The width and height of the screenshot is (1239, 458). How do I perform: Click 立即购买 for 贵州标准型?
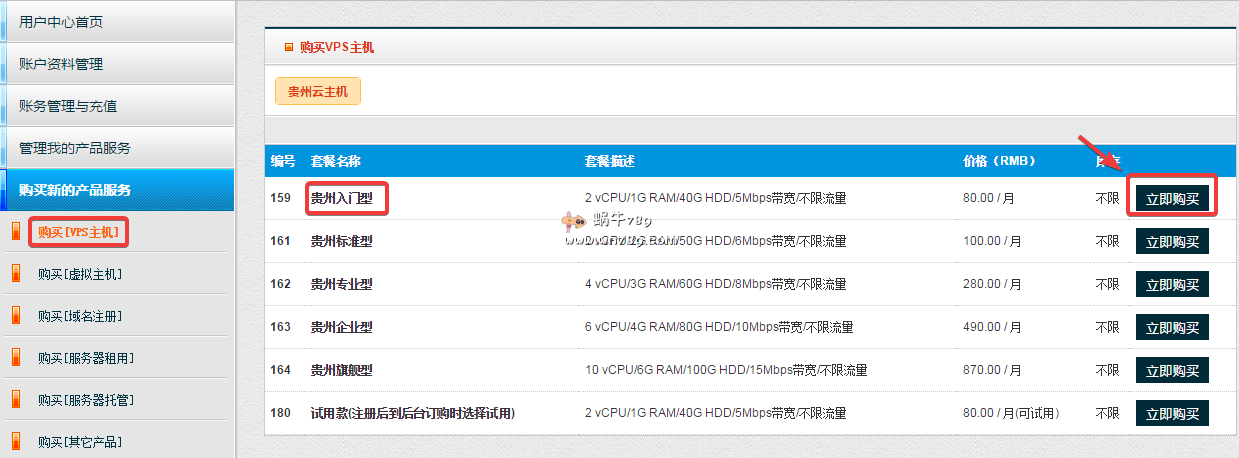(x=1172, y=241)
